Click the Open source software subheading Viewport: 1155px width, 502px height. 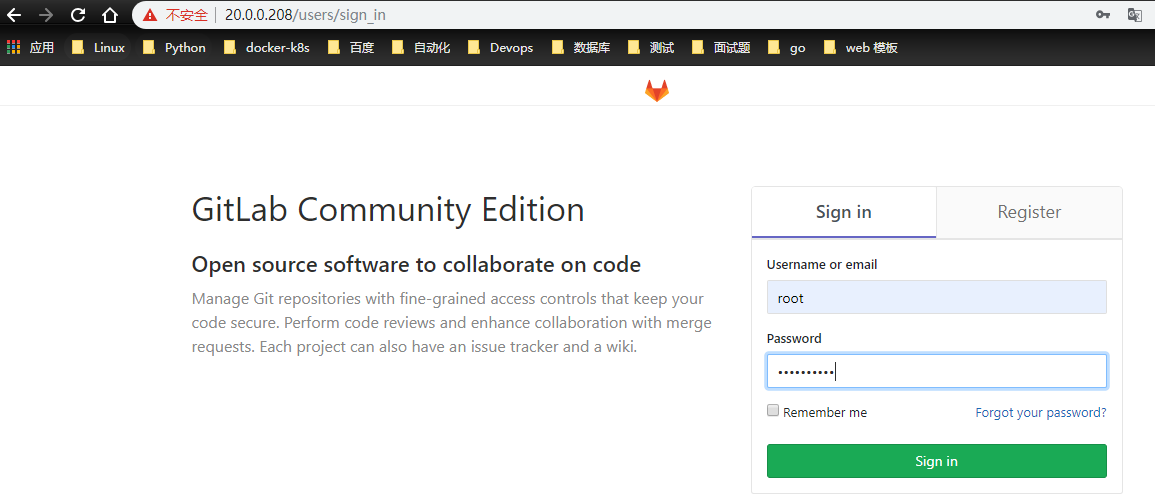tap(416, 264)
